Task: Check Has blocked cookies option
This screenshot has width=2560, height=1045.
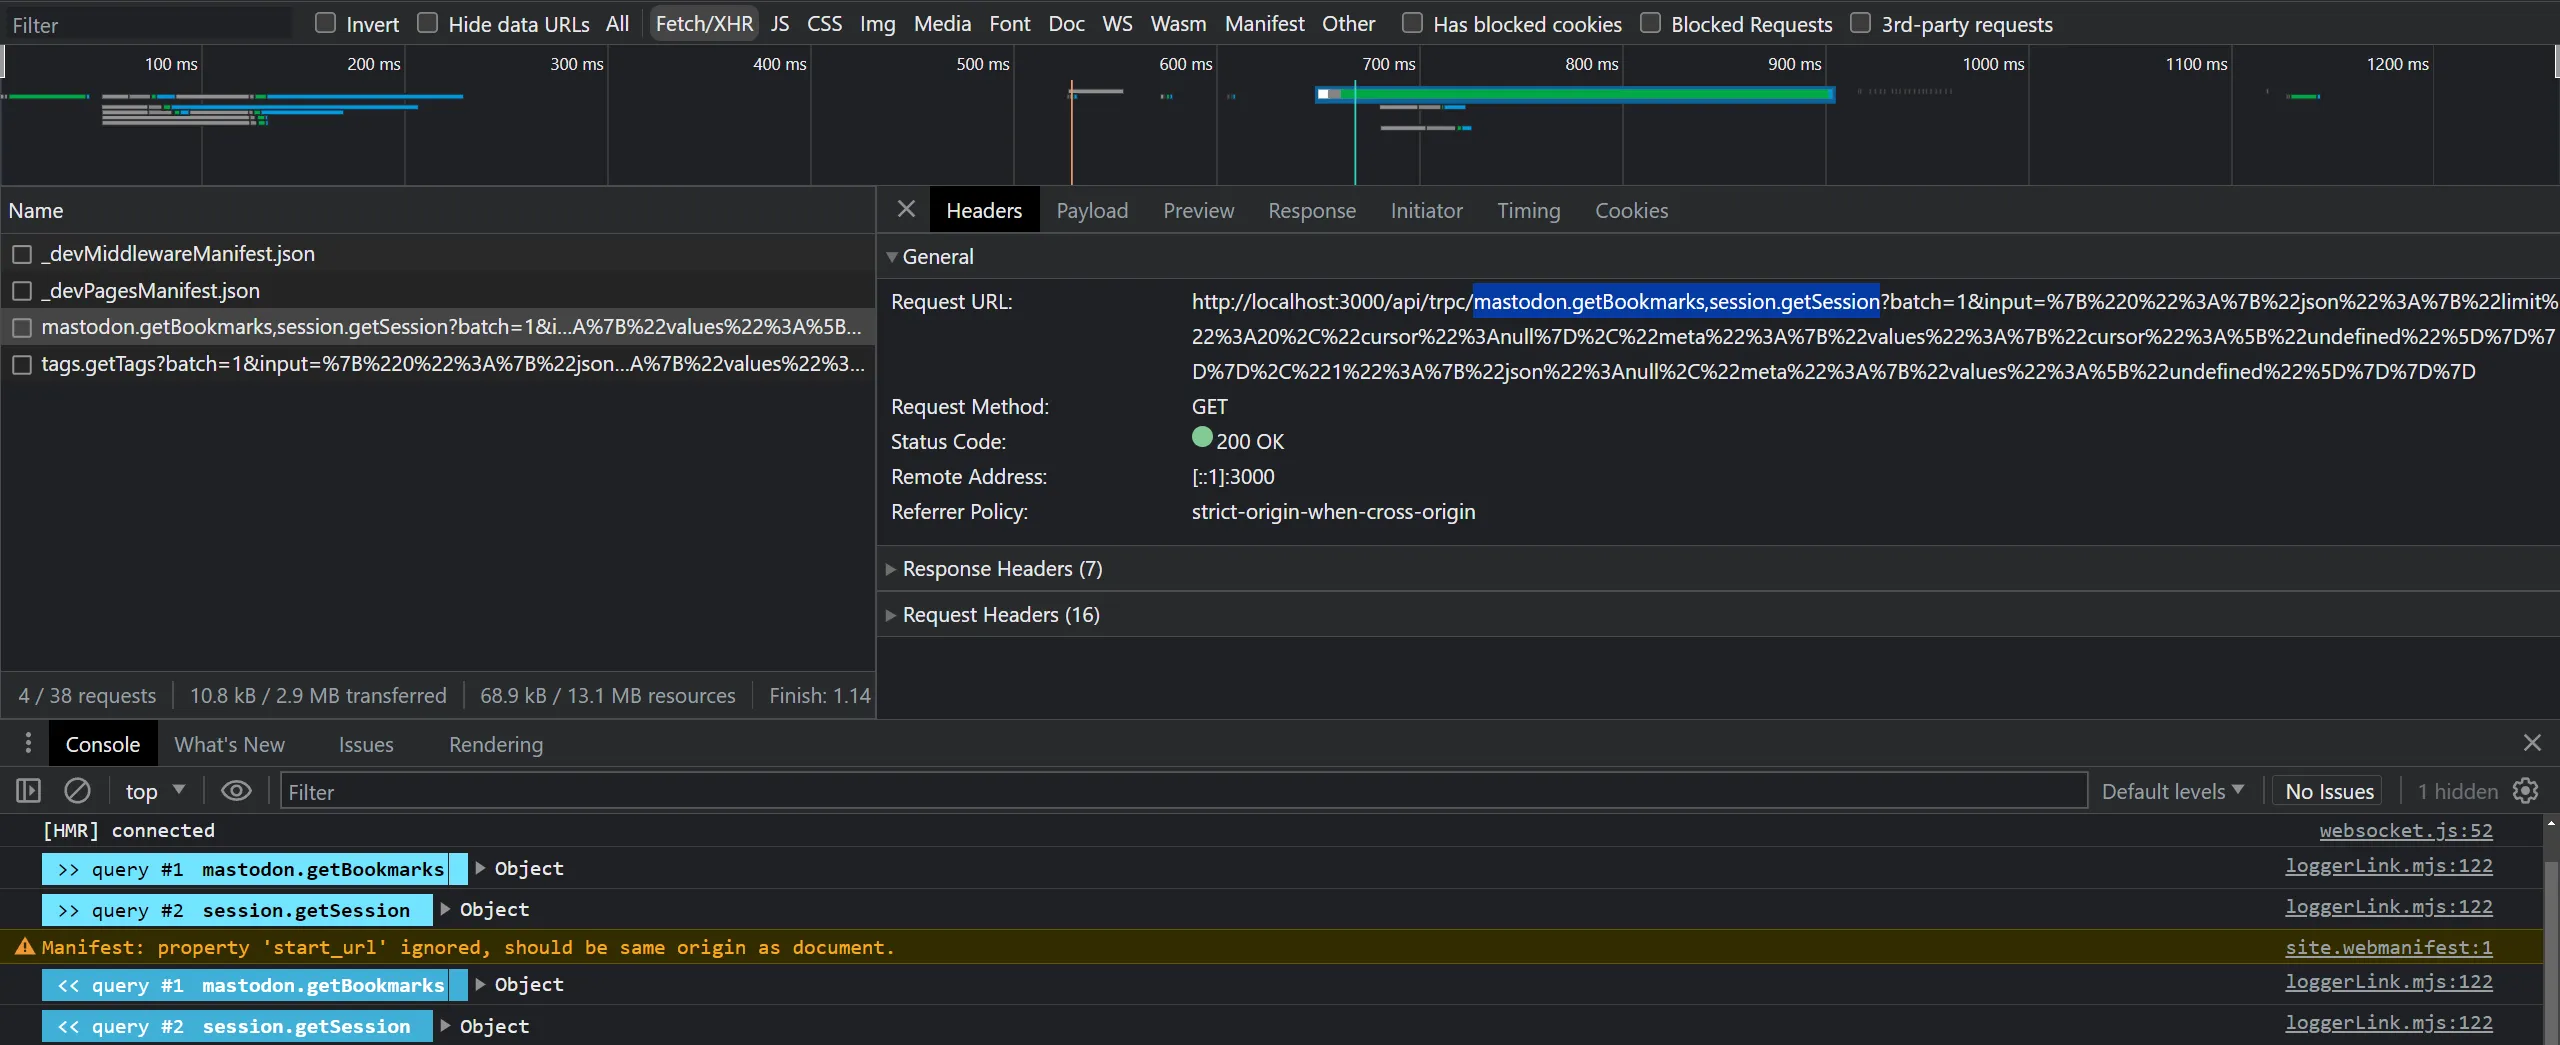Action: 1412,23
